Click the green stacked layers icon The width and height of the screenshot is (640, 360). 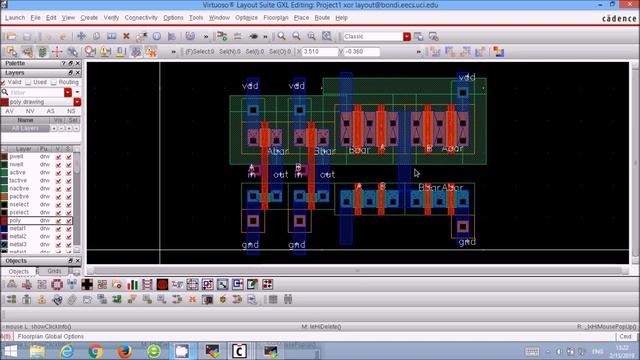pyautogui.click(x=42, y=52)
